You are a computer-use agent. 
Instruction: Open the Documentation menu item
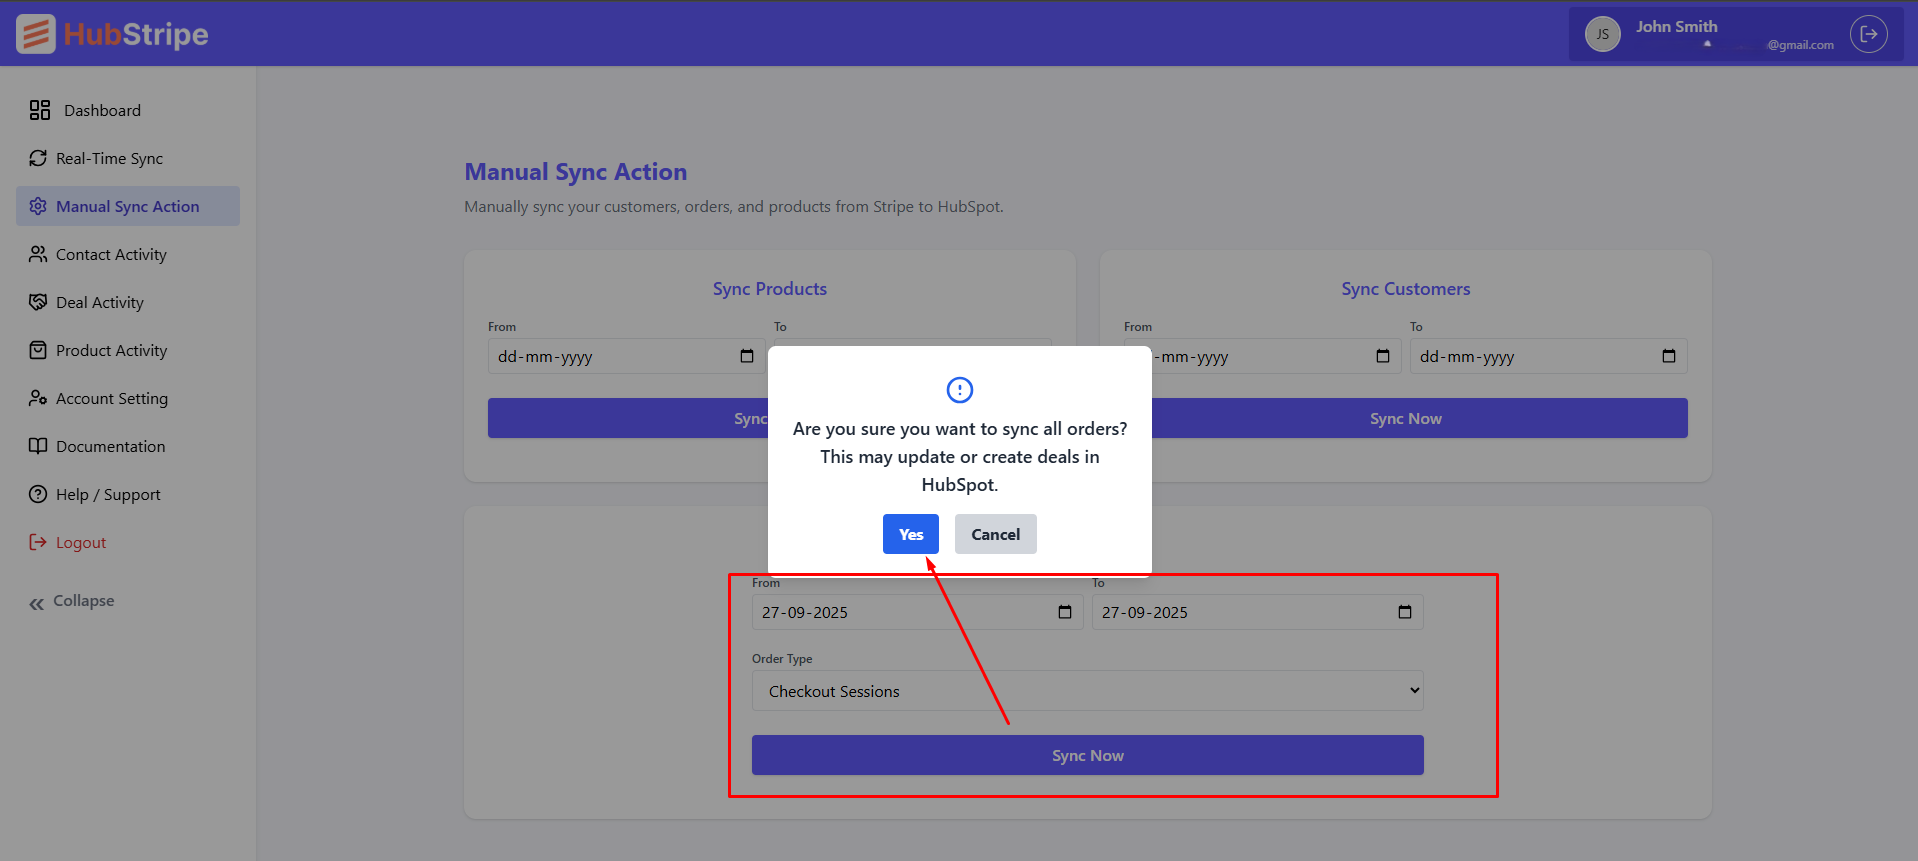pos(128,446)
